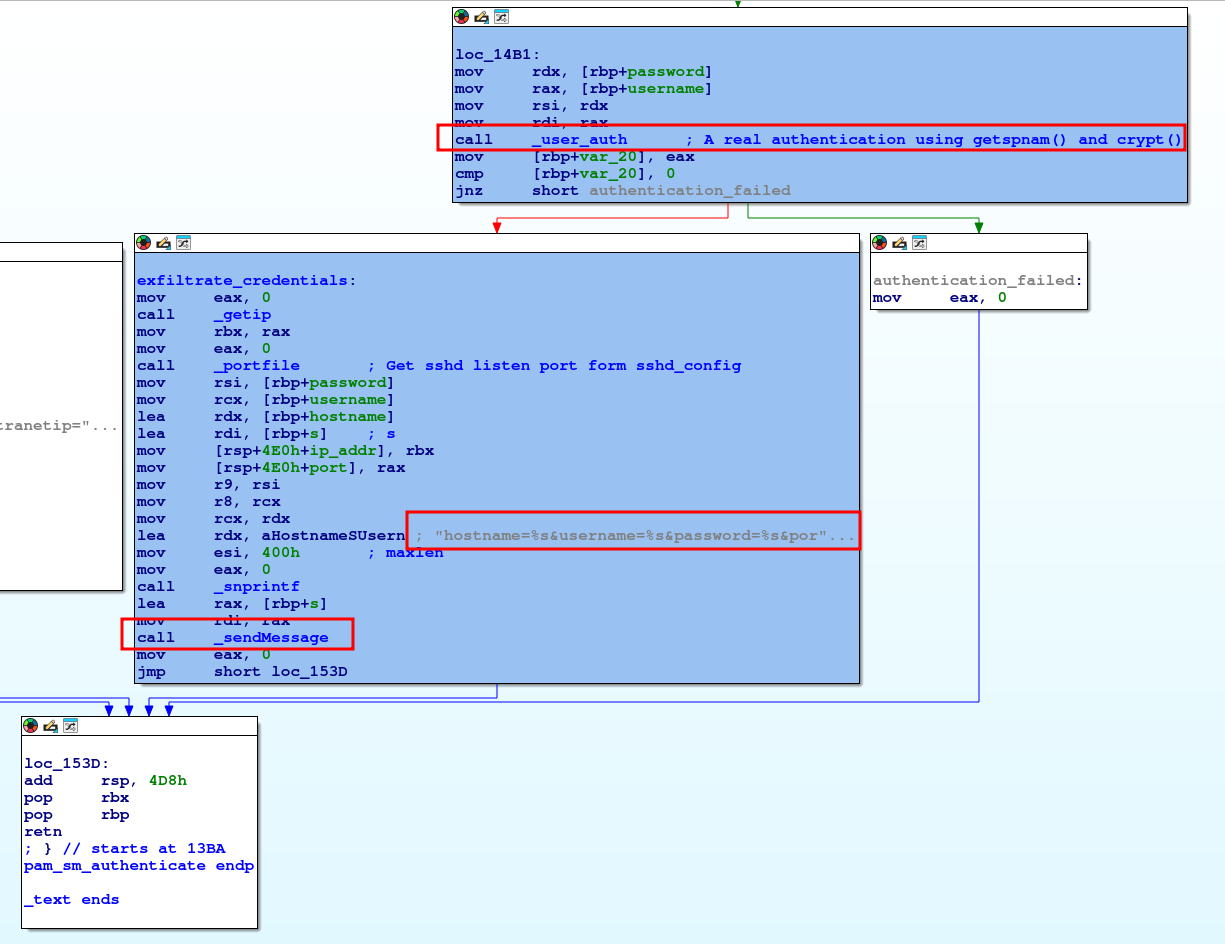This screenshot has height=944, width=1225.
Task: Click color wheel icon on loc_153D node
Action: (31, 726)
